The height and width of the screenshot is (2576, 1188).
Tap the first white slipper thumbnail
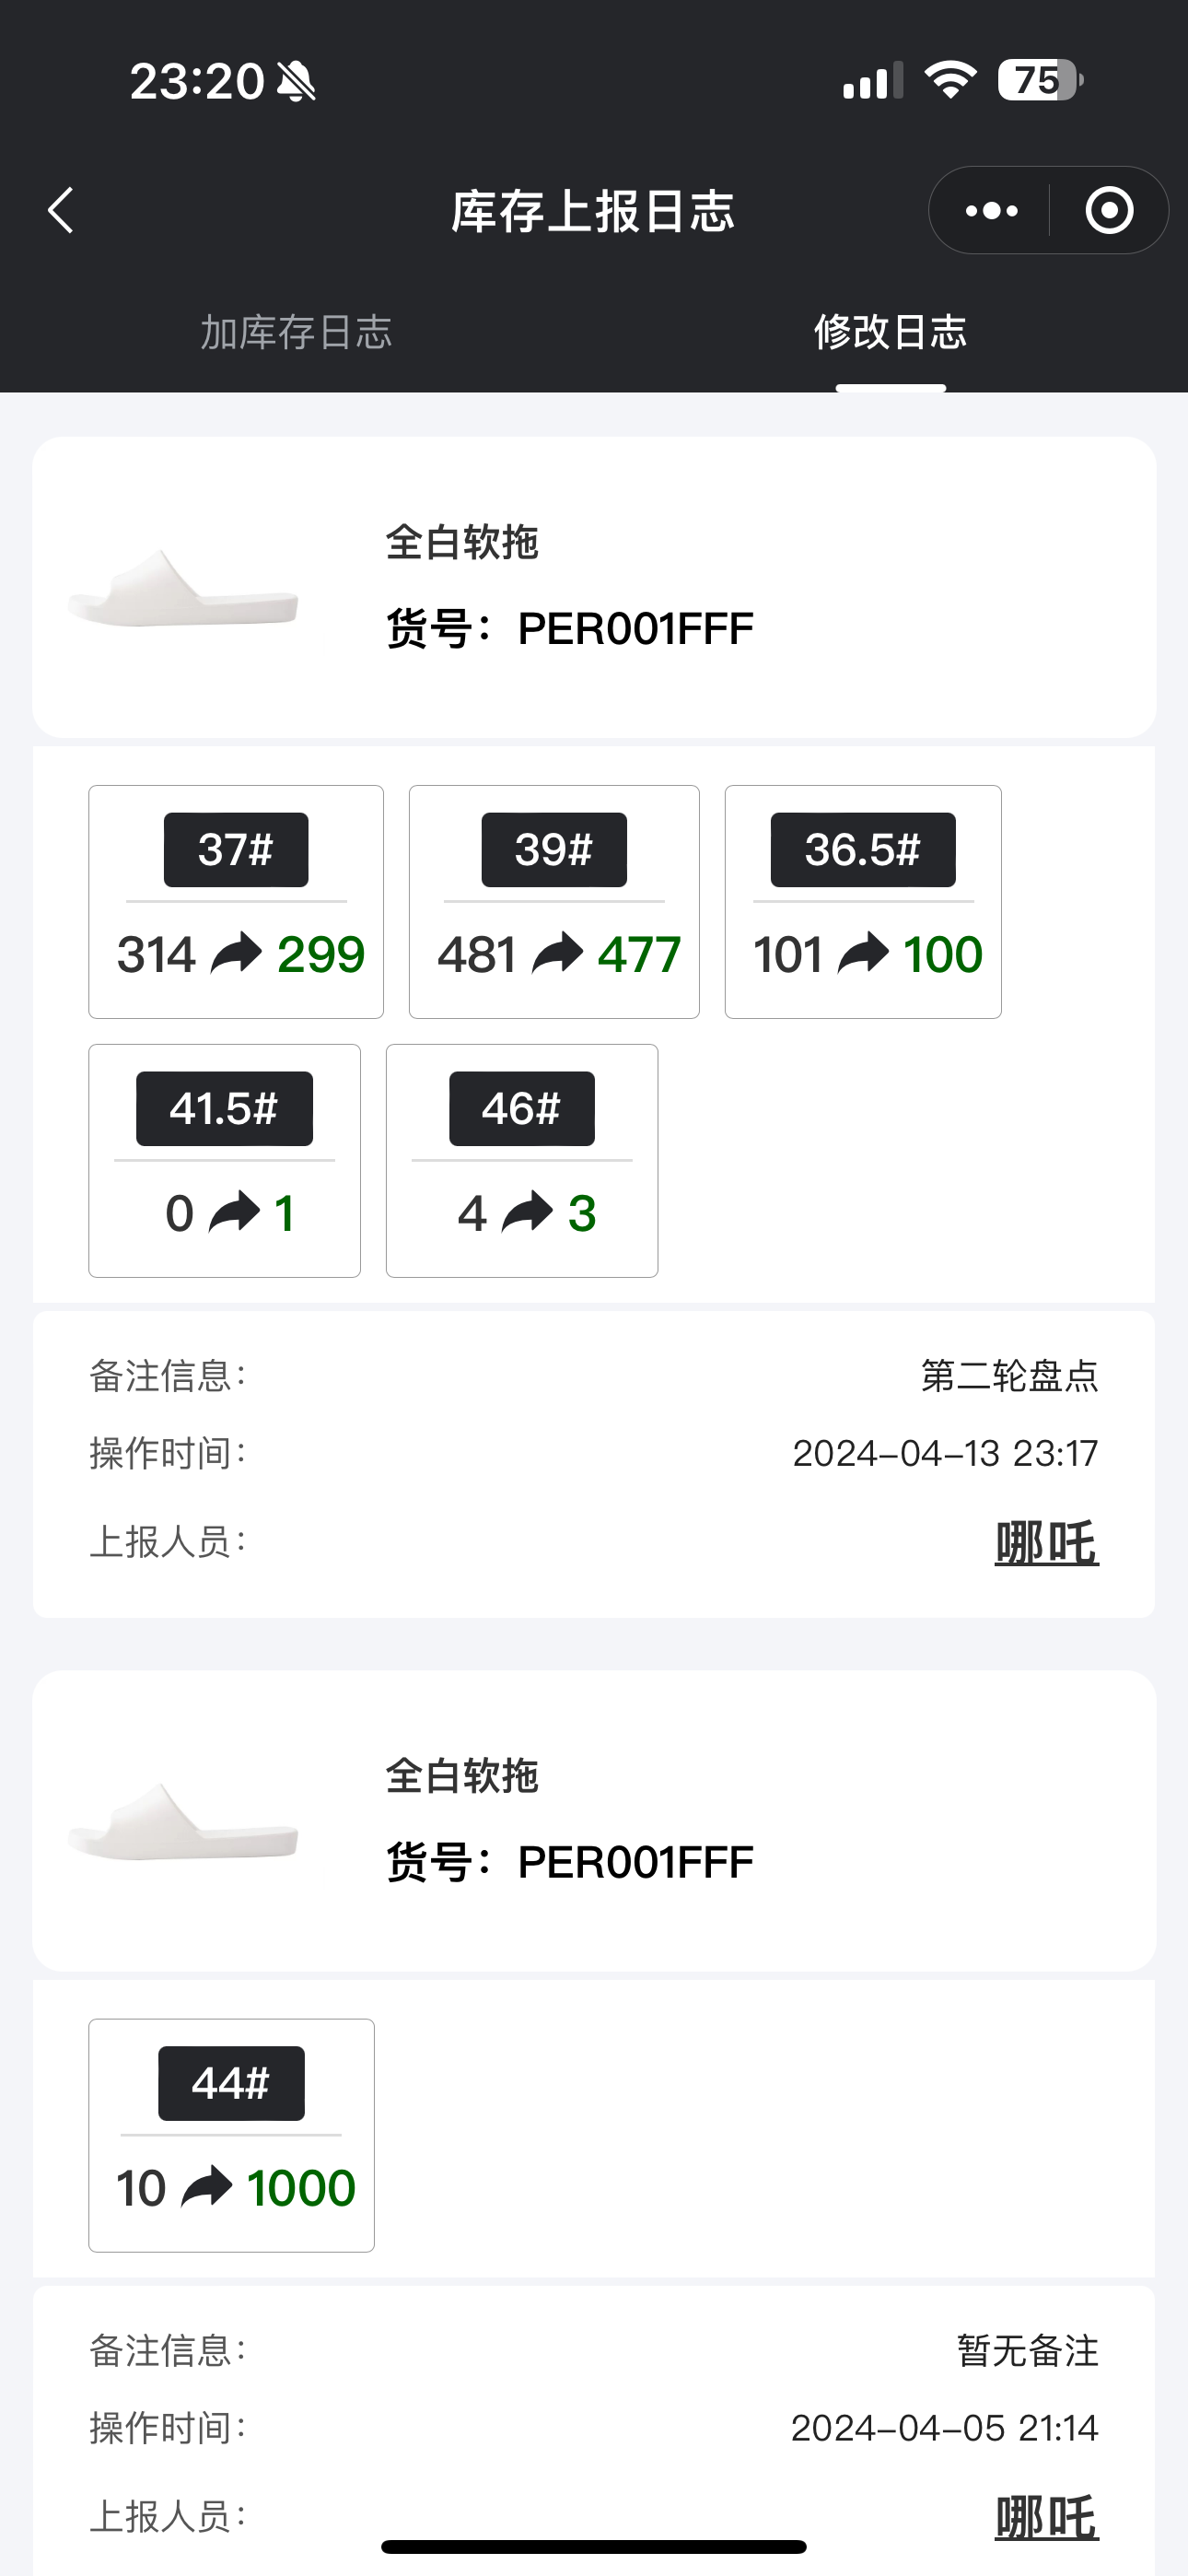click(183, 588)
